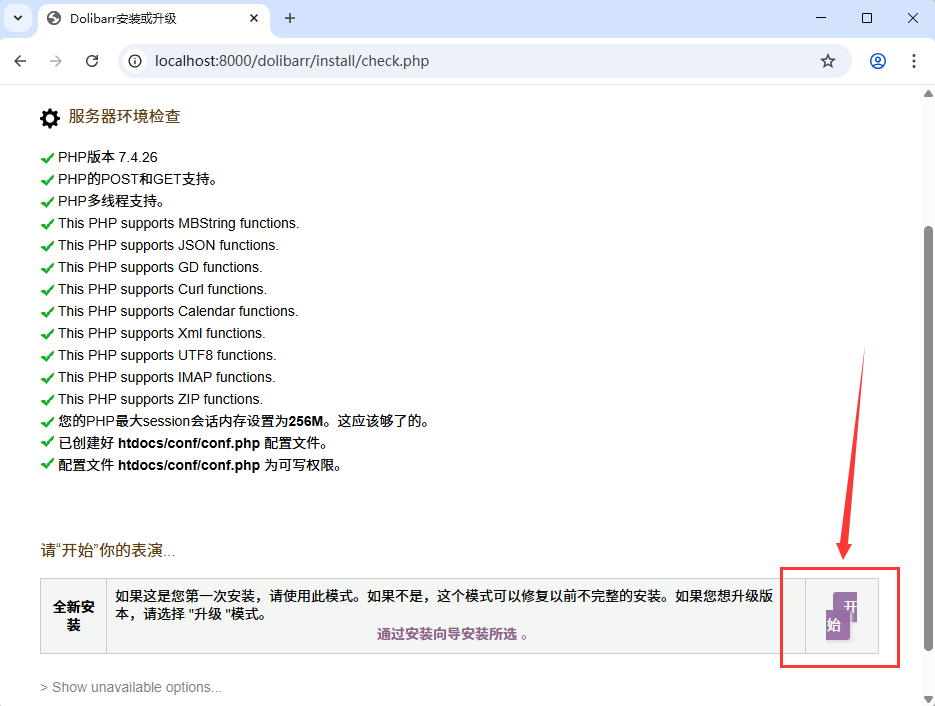The height and width of the screenshot is (706, 935).
Task: Click the MBString functions line
Action: (179, 224)
